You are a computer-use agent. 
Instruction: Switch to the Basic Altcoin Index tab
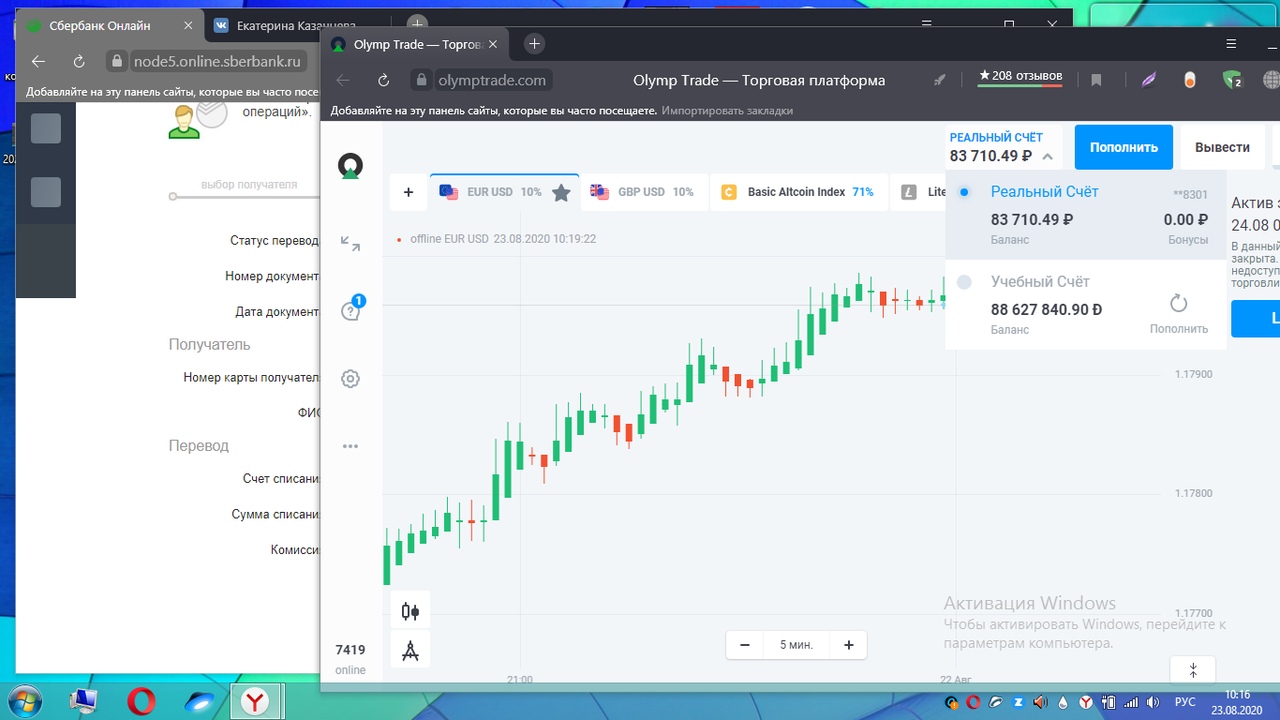coord(798,192)
